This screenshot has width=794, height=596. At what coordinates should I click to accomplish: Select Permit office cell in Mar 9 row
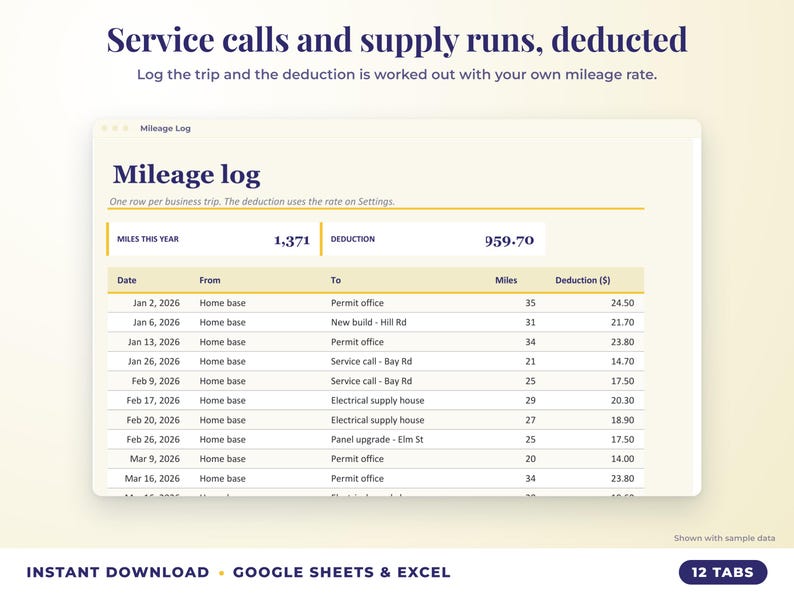(357, 459)
